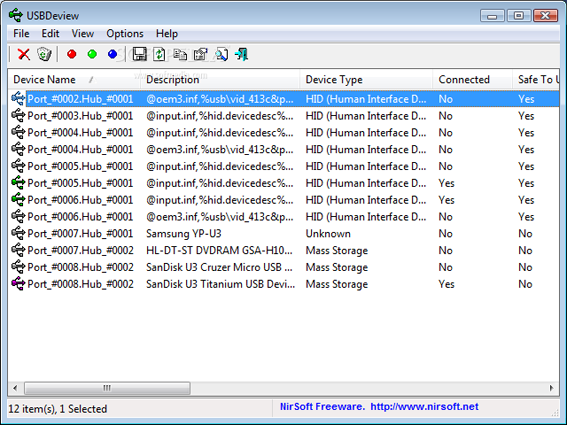Click the recycle bin toolbar icon
This screenshot has height=425, width=567.
click(44, 55)
